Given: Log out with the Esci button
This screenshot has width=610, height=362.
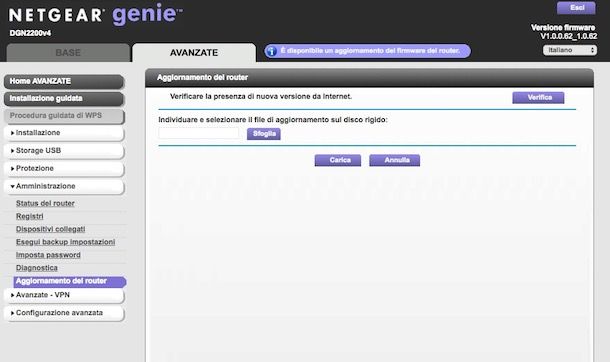Looking at the screenshot, I should point(576,8).
